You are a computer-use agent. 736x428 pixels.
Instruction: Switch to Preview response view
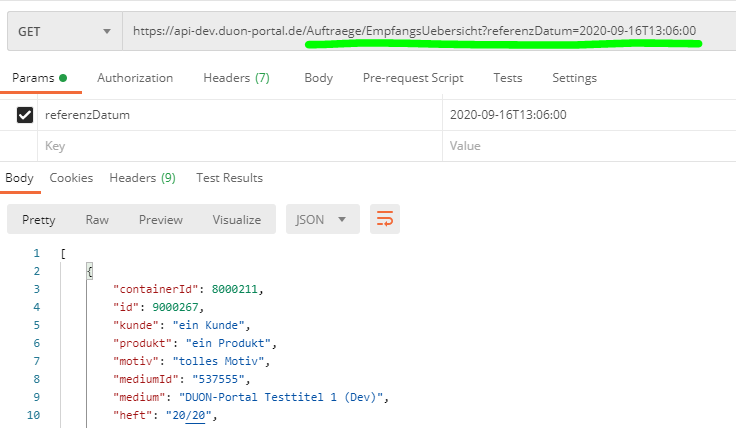(160, 219)
